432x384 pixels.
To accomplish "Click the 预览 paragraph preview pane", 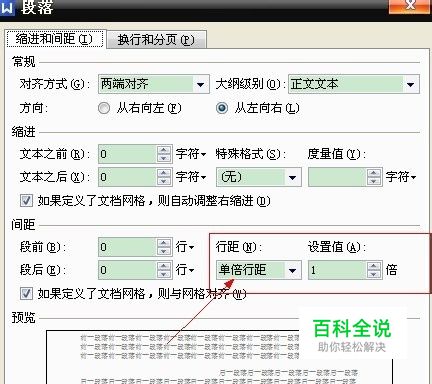I will [219, 357].
